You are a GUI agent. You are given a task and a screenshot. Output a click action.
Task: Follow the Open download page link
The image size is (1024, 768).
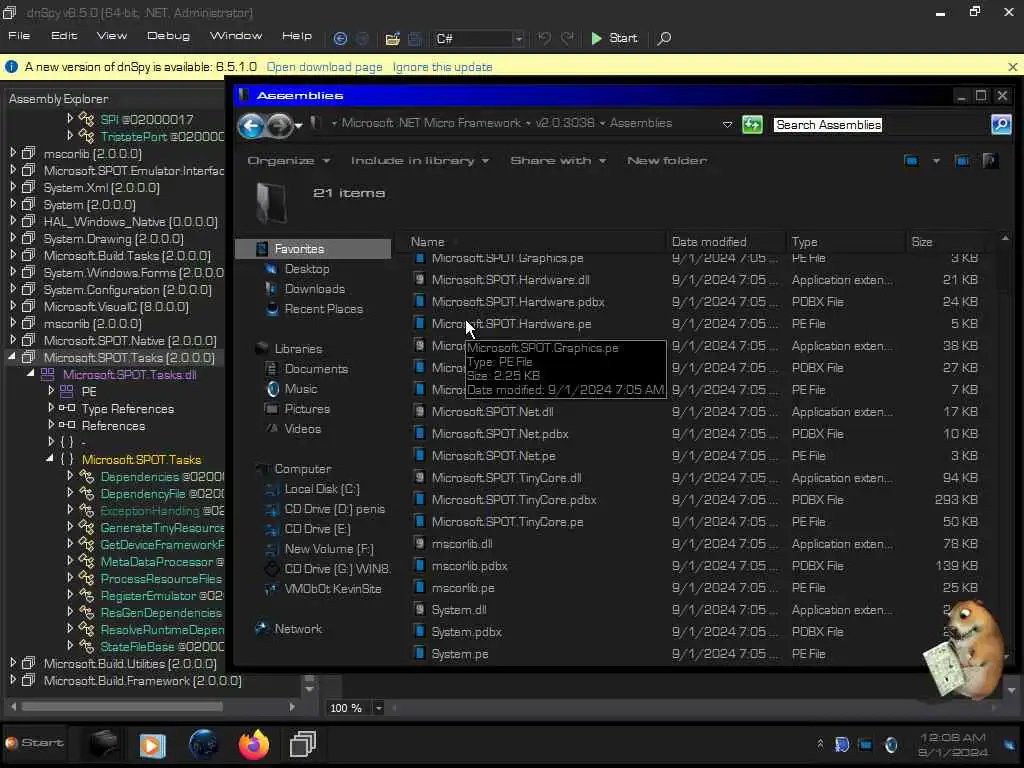(325, 67)
